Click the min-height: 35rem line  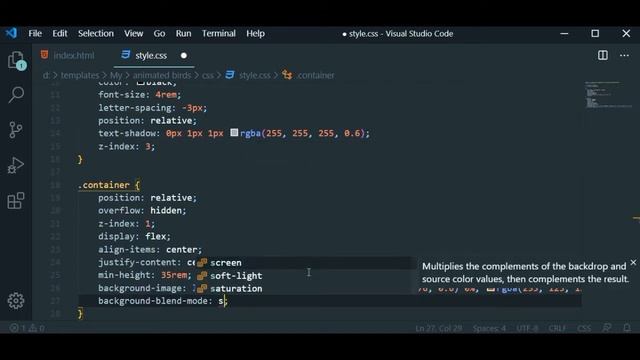[145, 275]
